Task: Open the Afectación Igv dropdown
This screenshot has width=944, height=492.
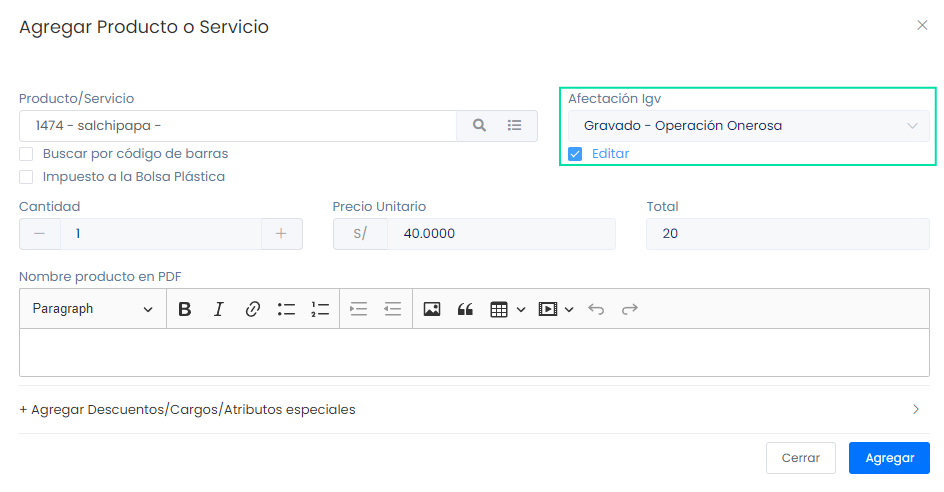Action: (748, 126)
